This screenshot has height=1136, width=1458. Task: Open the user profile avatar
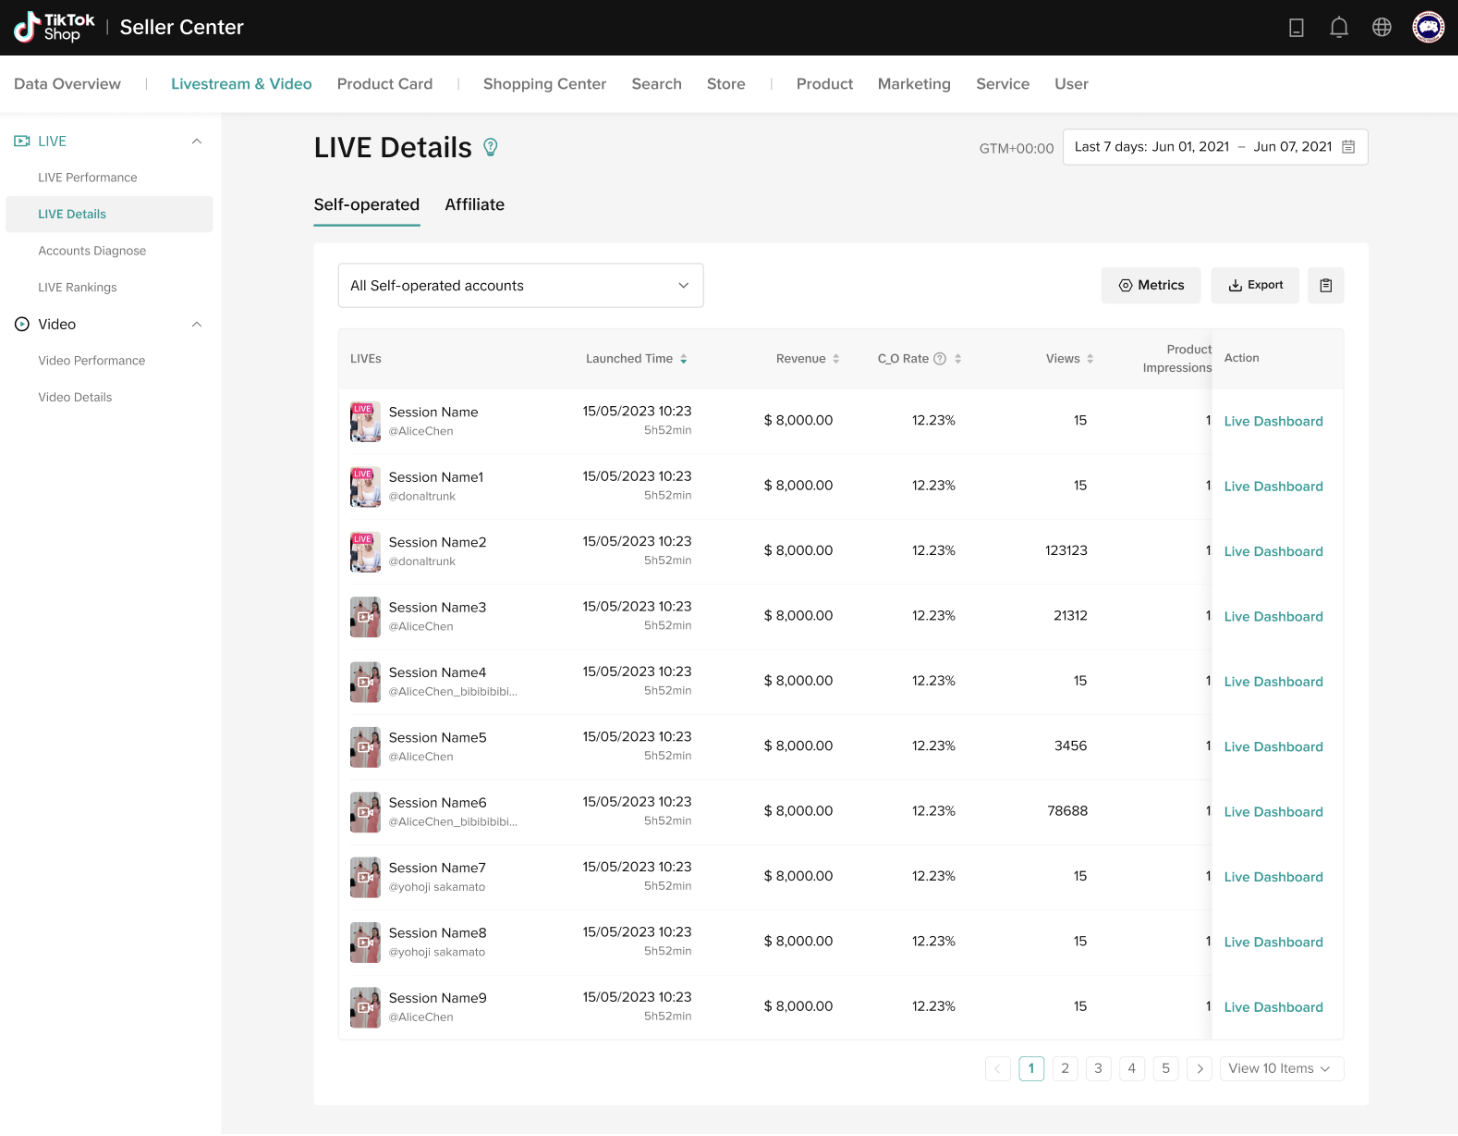[x=1427, y=28]
